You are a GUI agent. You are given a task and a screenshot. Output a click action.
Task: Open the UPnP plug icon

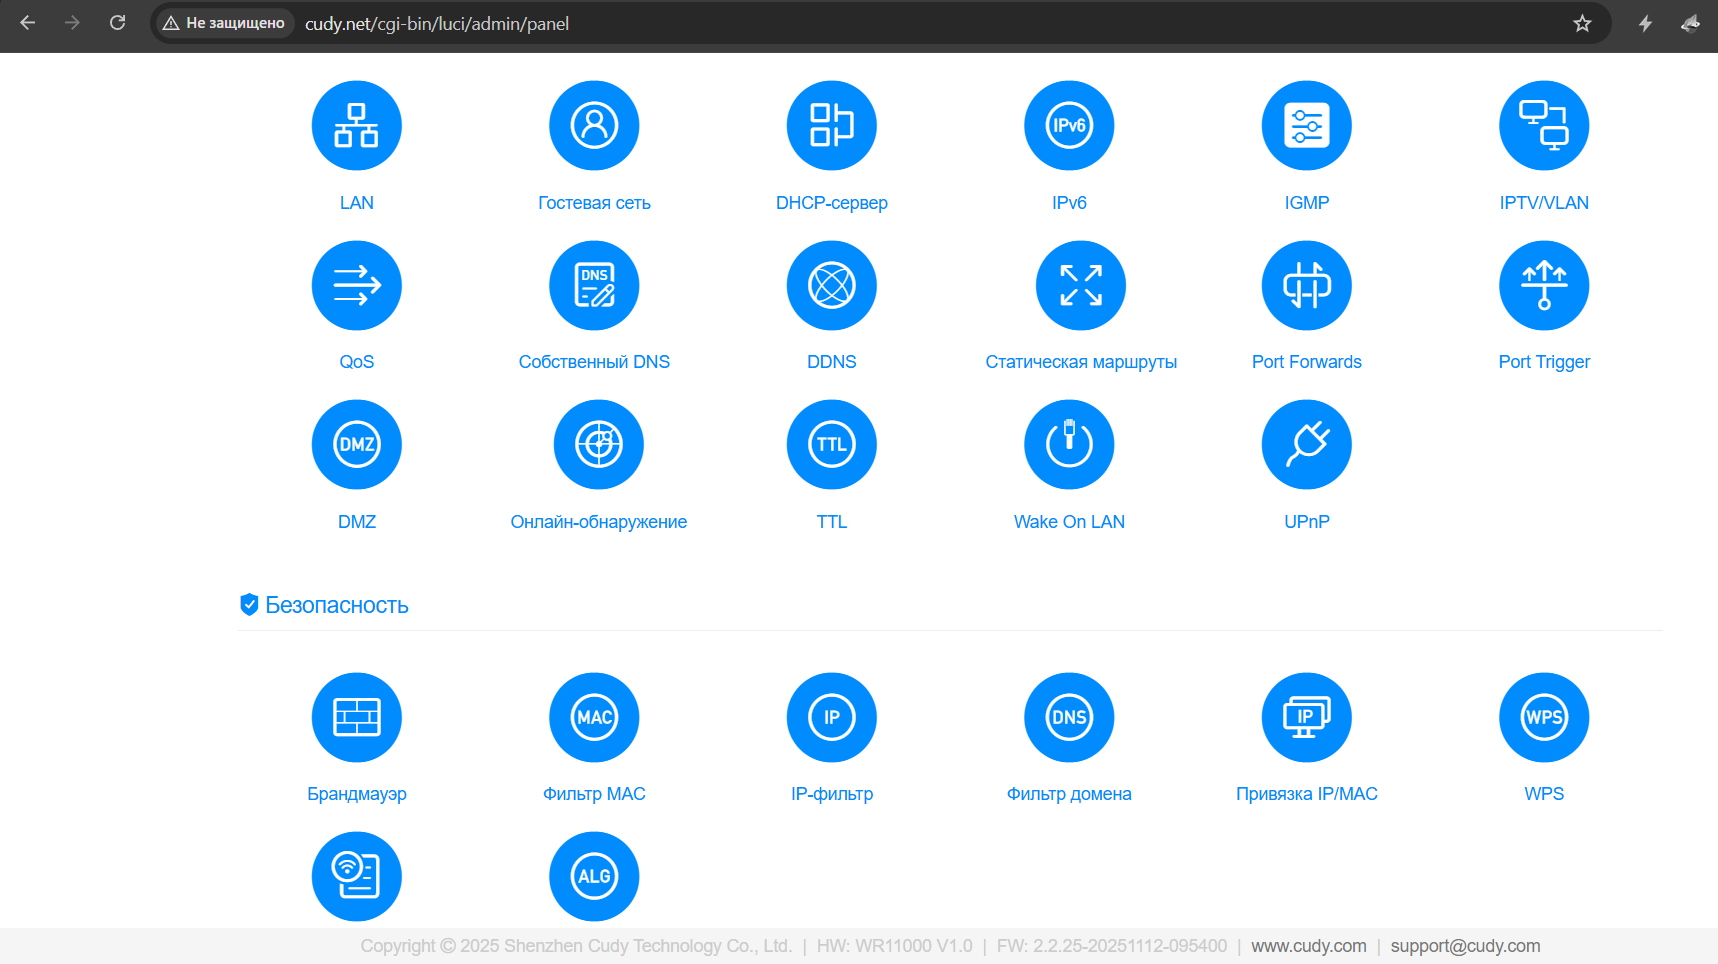1306,445
